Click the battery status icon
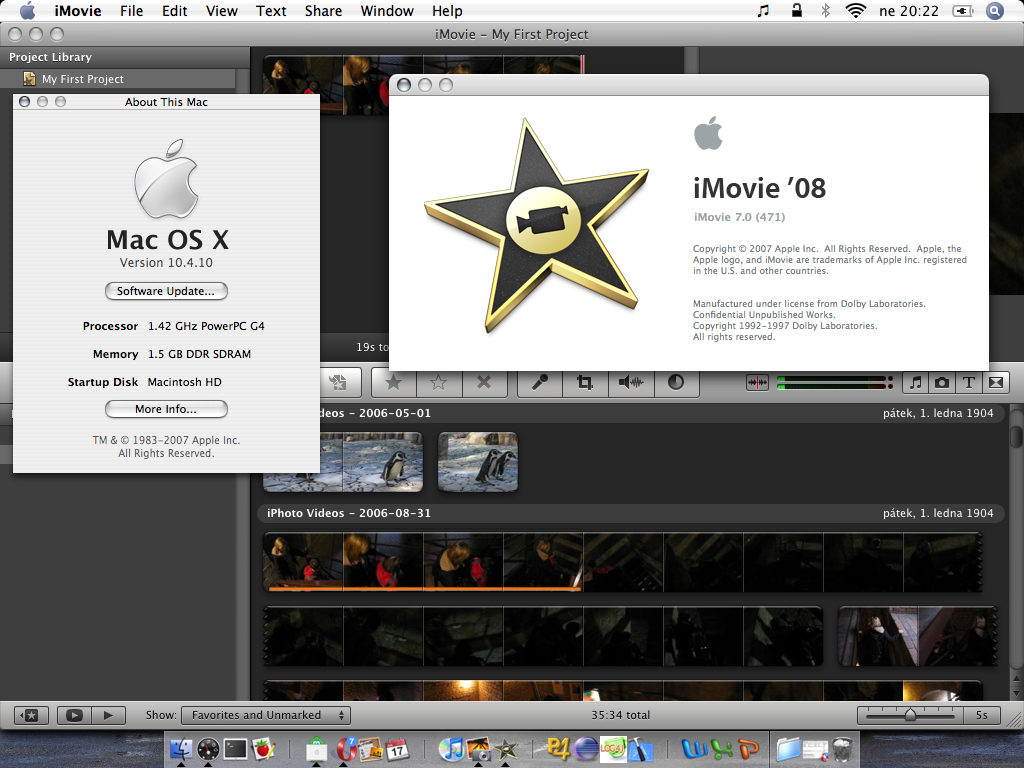Image resolution: width=1024 pixels, height=768 pixels. [963, 11]
